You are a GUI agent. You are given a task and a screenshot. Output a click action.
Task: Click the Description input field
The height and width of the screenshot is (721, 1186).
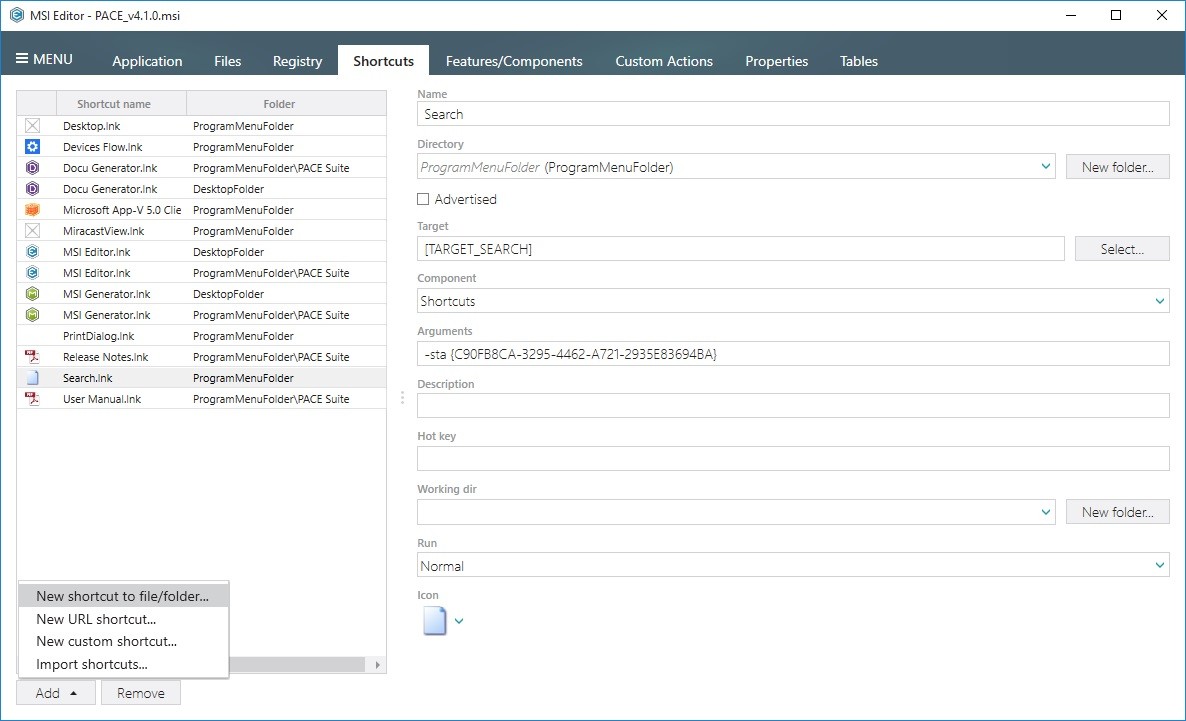793,406
